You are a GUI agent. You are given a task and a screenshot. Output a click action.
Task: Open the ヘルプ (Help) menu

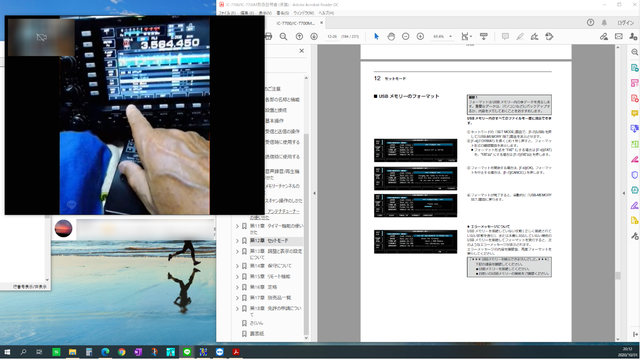click(326, 13)
